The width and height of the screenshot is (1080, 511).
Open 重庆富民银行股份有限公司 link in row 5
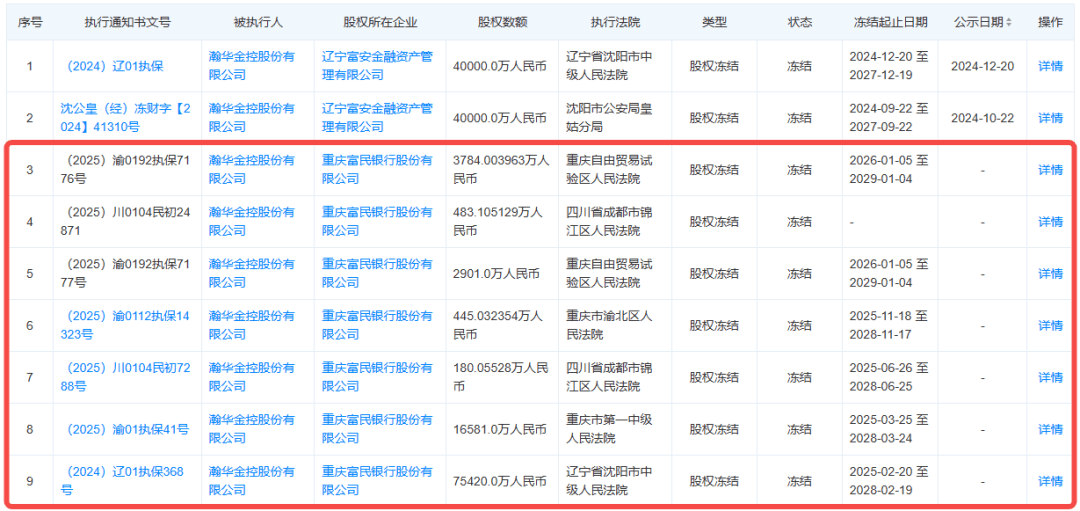click(x=377, y=273)
